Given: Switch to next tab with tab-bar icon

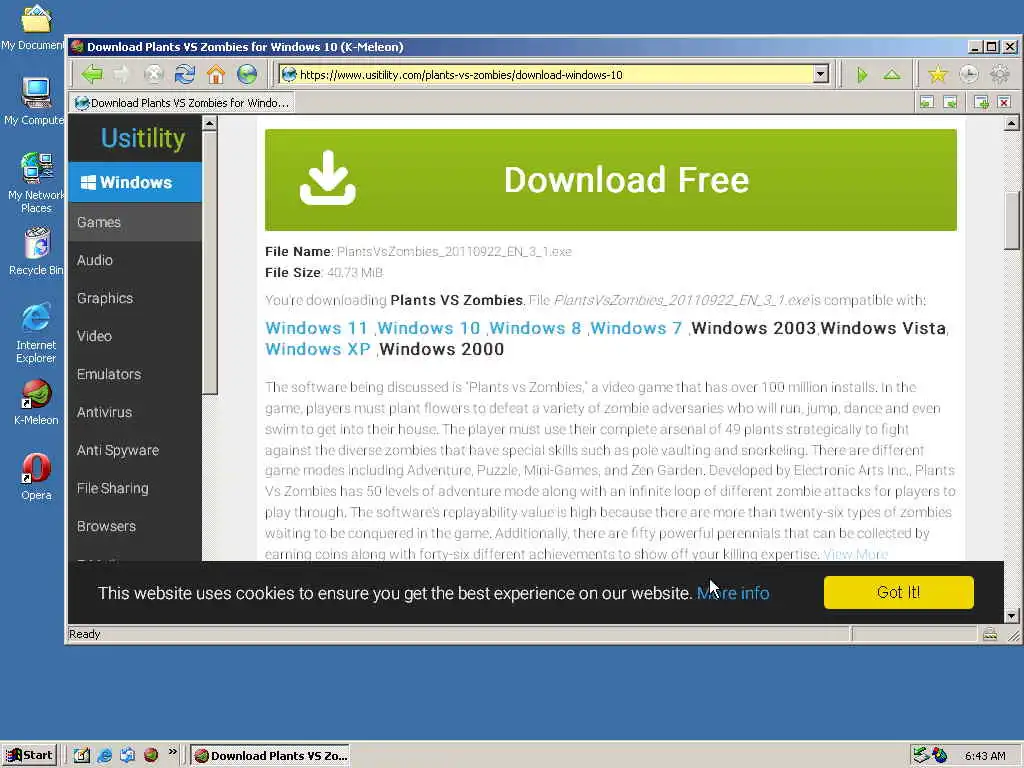Looking at the screenshot, I should (950, 103).
